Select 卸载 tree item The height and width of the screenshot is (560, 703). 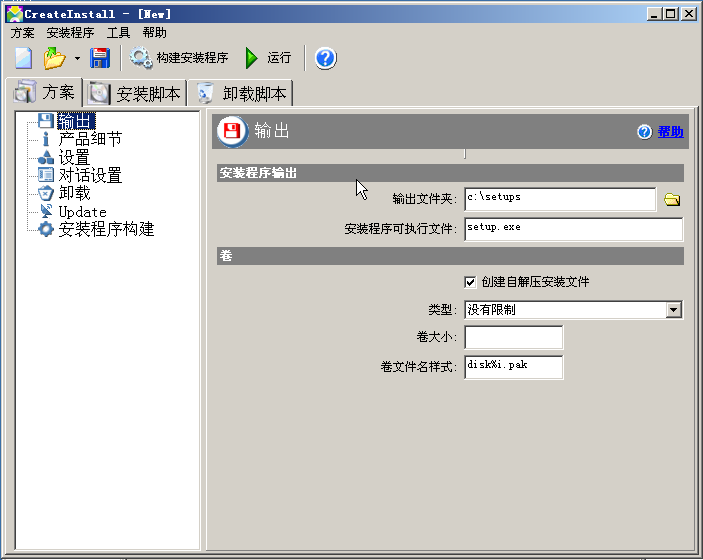click(74, 193)
